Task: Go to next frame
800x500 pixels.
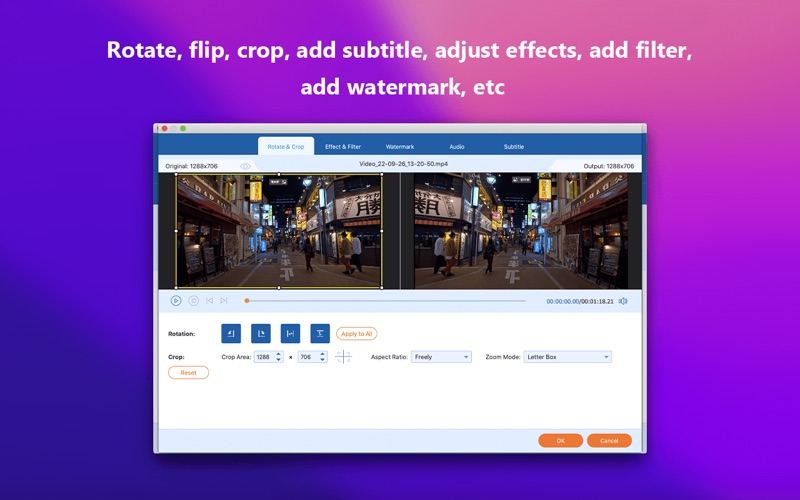Action: click(x=223, y=301)
